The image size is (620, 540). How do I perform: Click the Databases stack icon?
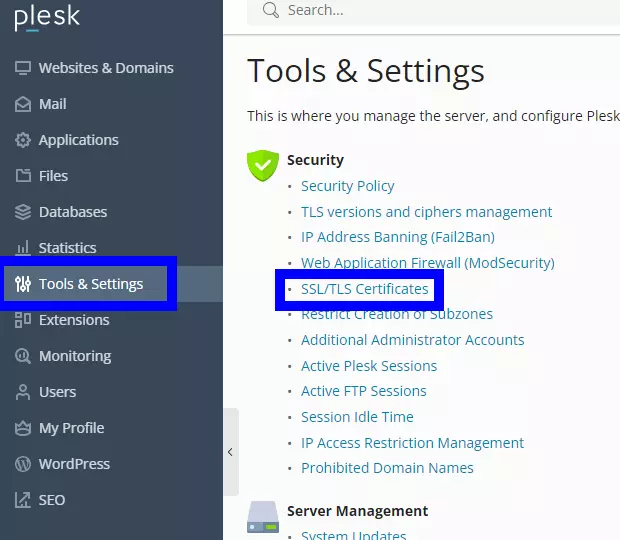23,212
